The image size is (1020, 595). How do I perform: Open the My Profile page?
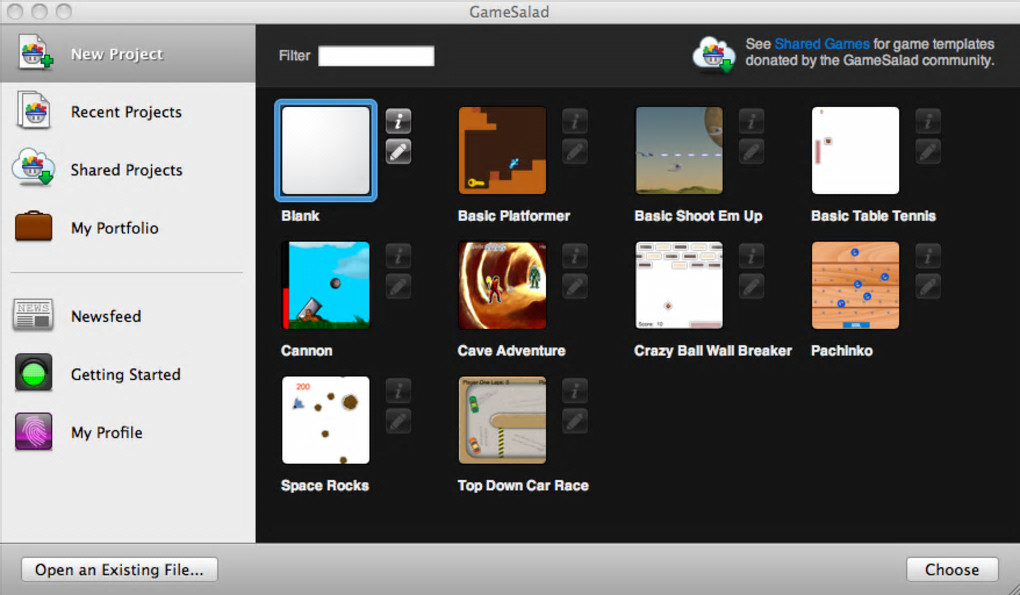pos(107,432)
